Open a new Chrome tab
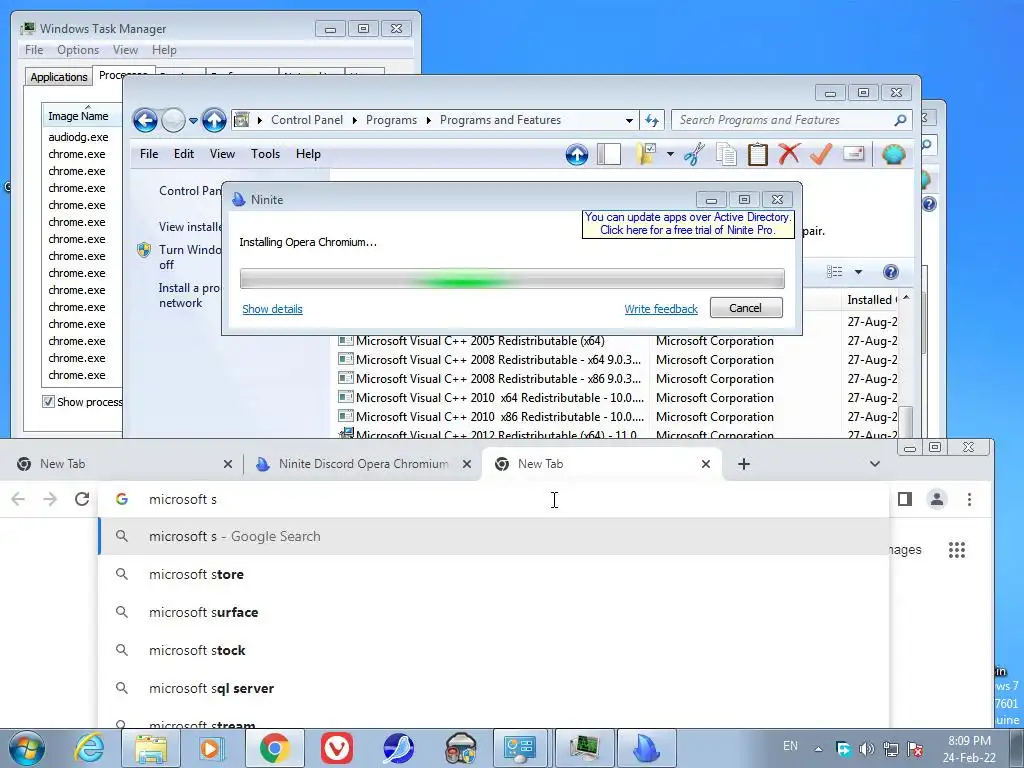The height and width of the screenshot is (768, 1024). point(744,464)
